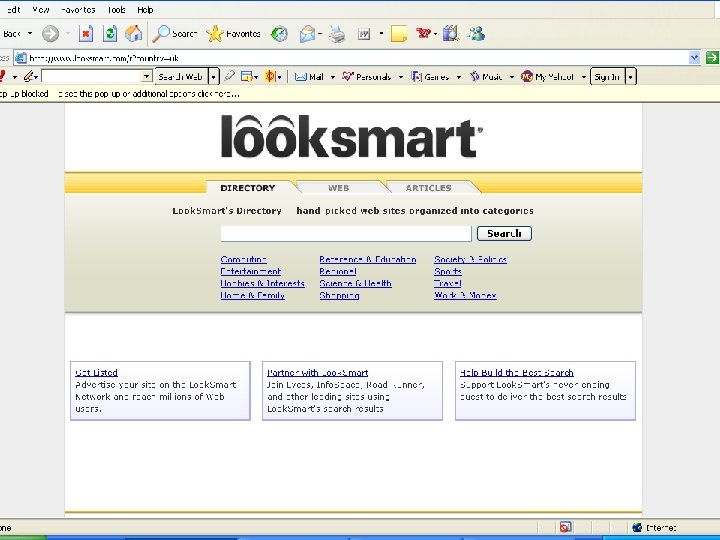This screenshot has height=540, width=720.
Task: Click the Internet zone globe icon
Action: click(x=637, y=527)
